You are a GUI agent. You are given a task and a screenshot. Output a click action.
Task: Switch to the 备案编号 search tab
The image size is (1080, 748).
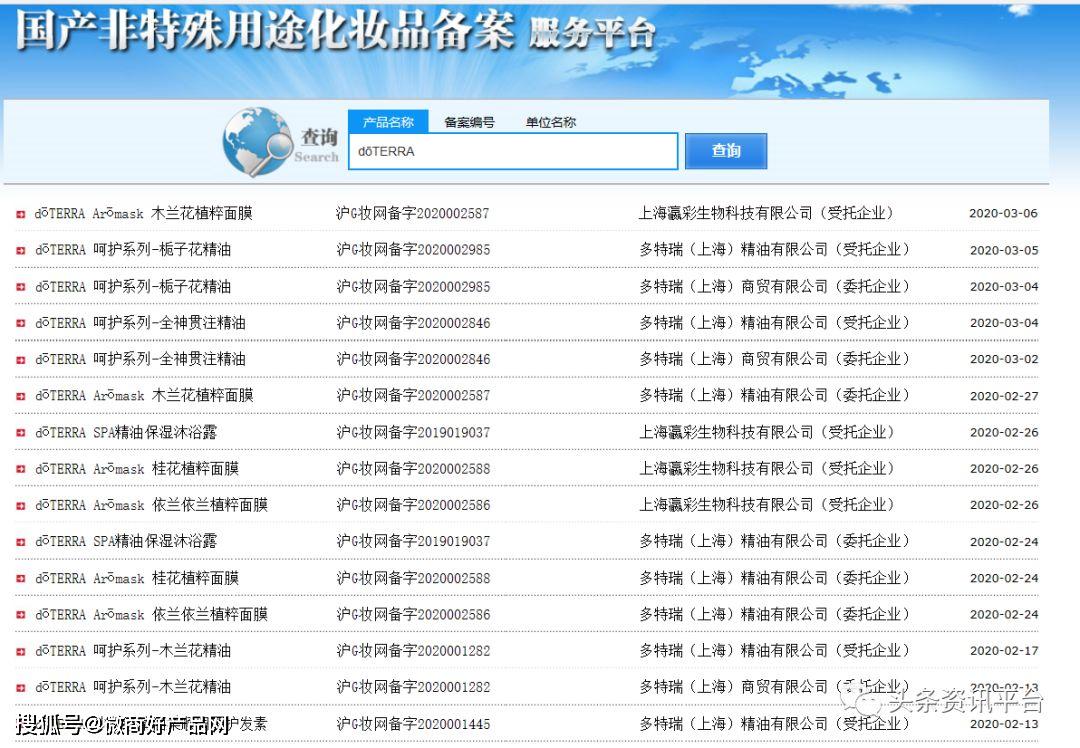pyautogui.click(x=469, y=123)
